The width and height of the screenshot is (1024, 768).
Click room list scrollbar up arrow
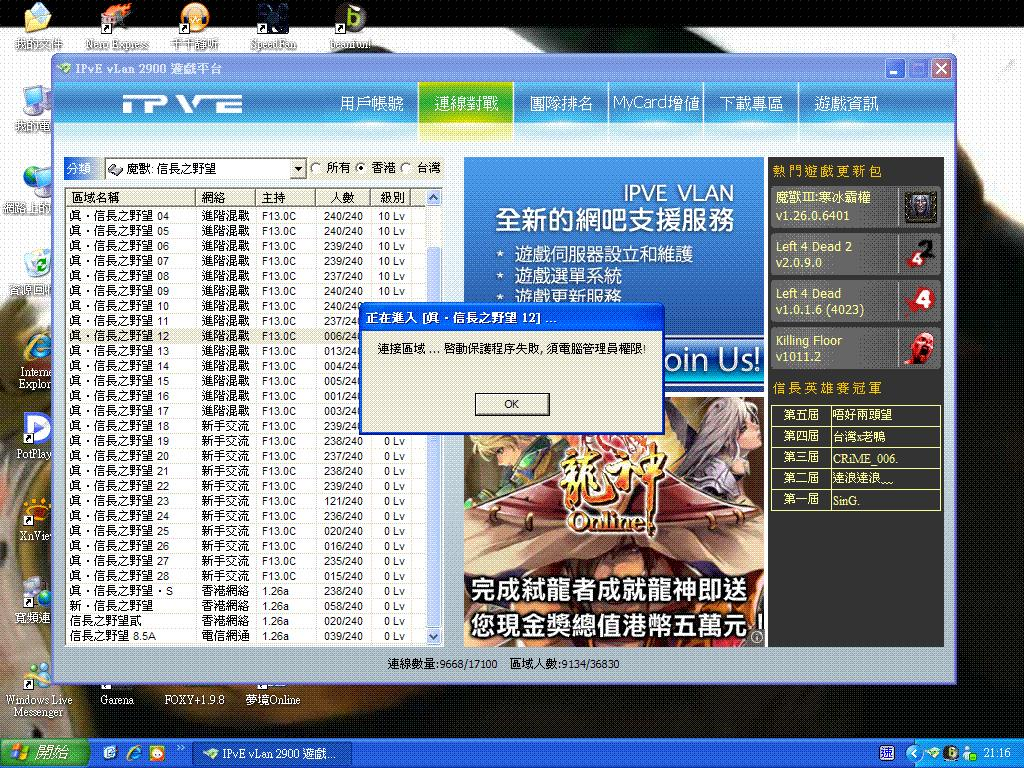[433, 197]
